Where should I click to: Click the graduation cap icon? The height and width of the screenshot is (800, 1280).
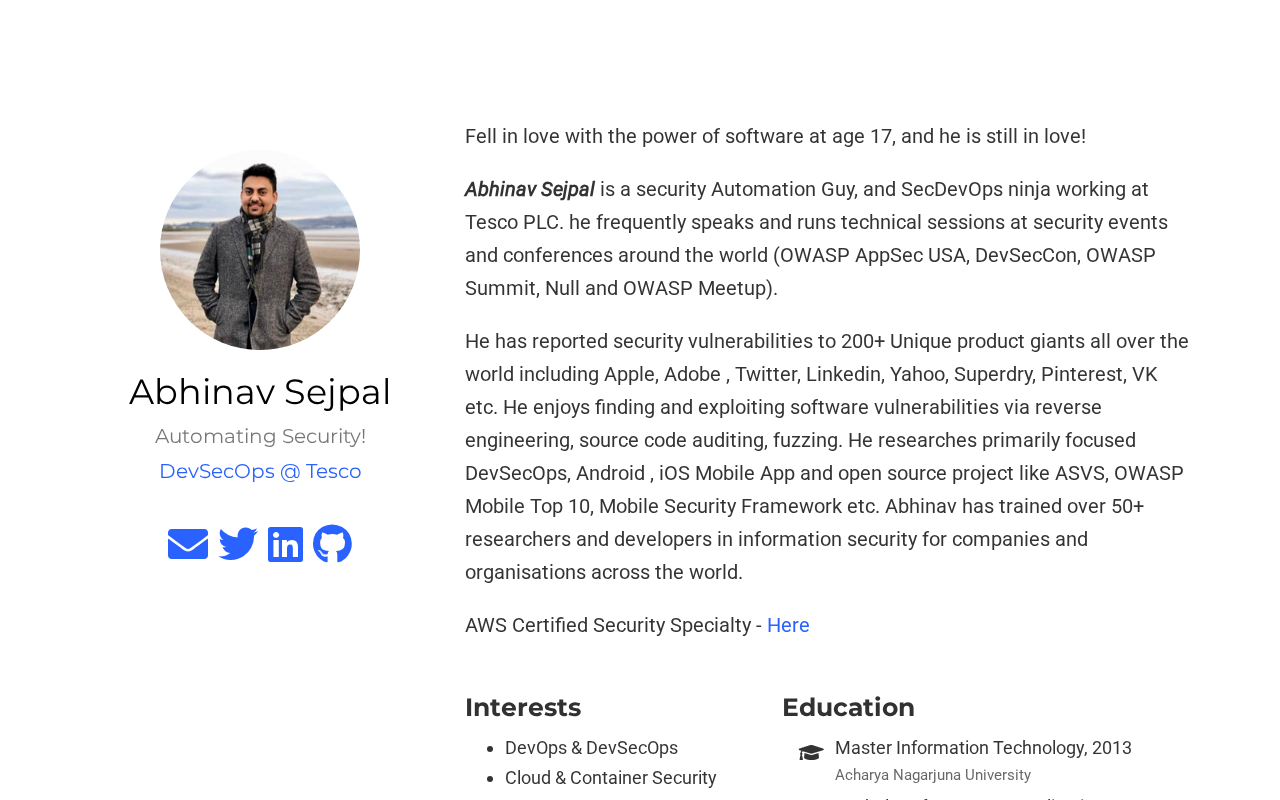[x=811, y=752]
